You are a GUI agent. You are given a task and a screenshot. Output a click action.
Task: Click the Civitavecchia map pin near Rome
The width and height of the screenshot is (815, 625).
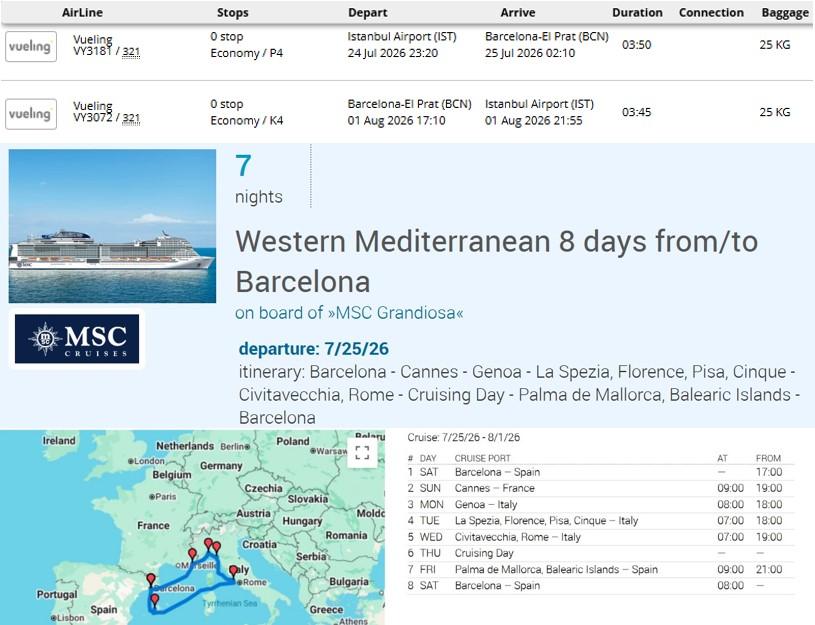coord(233,571)
